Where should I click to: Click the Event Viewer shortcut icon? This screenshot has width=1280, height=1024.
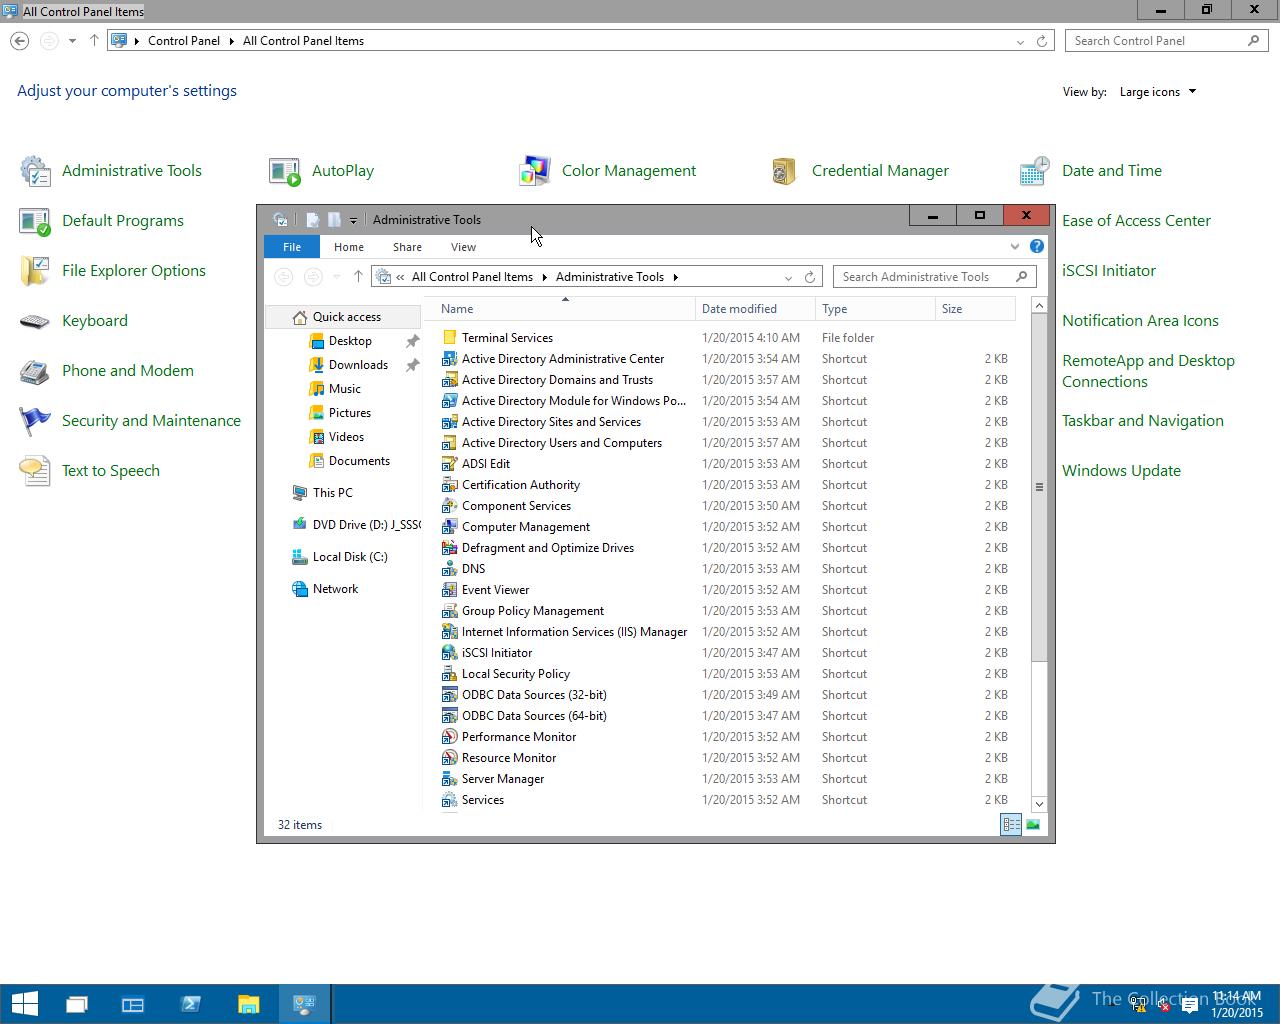point(450,590)
